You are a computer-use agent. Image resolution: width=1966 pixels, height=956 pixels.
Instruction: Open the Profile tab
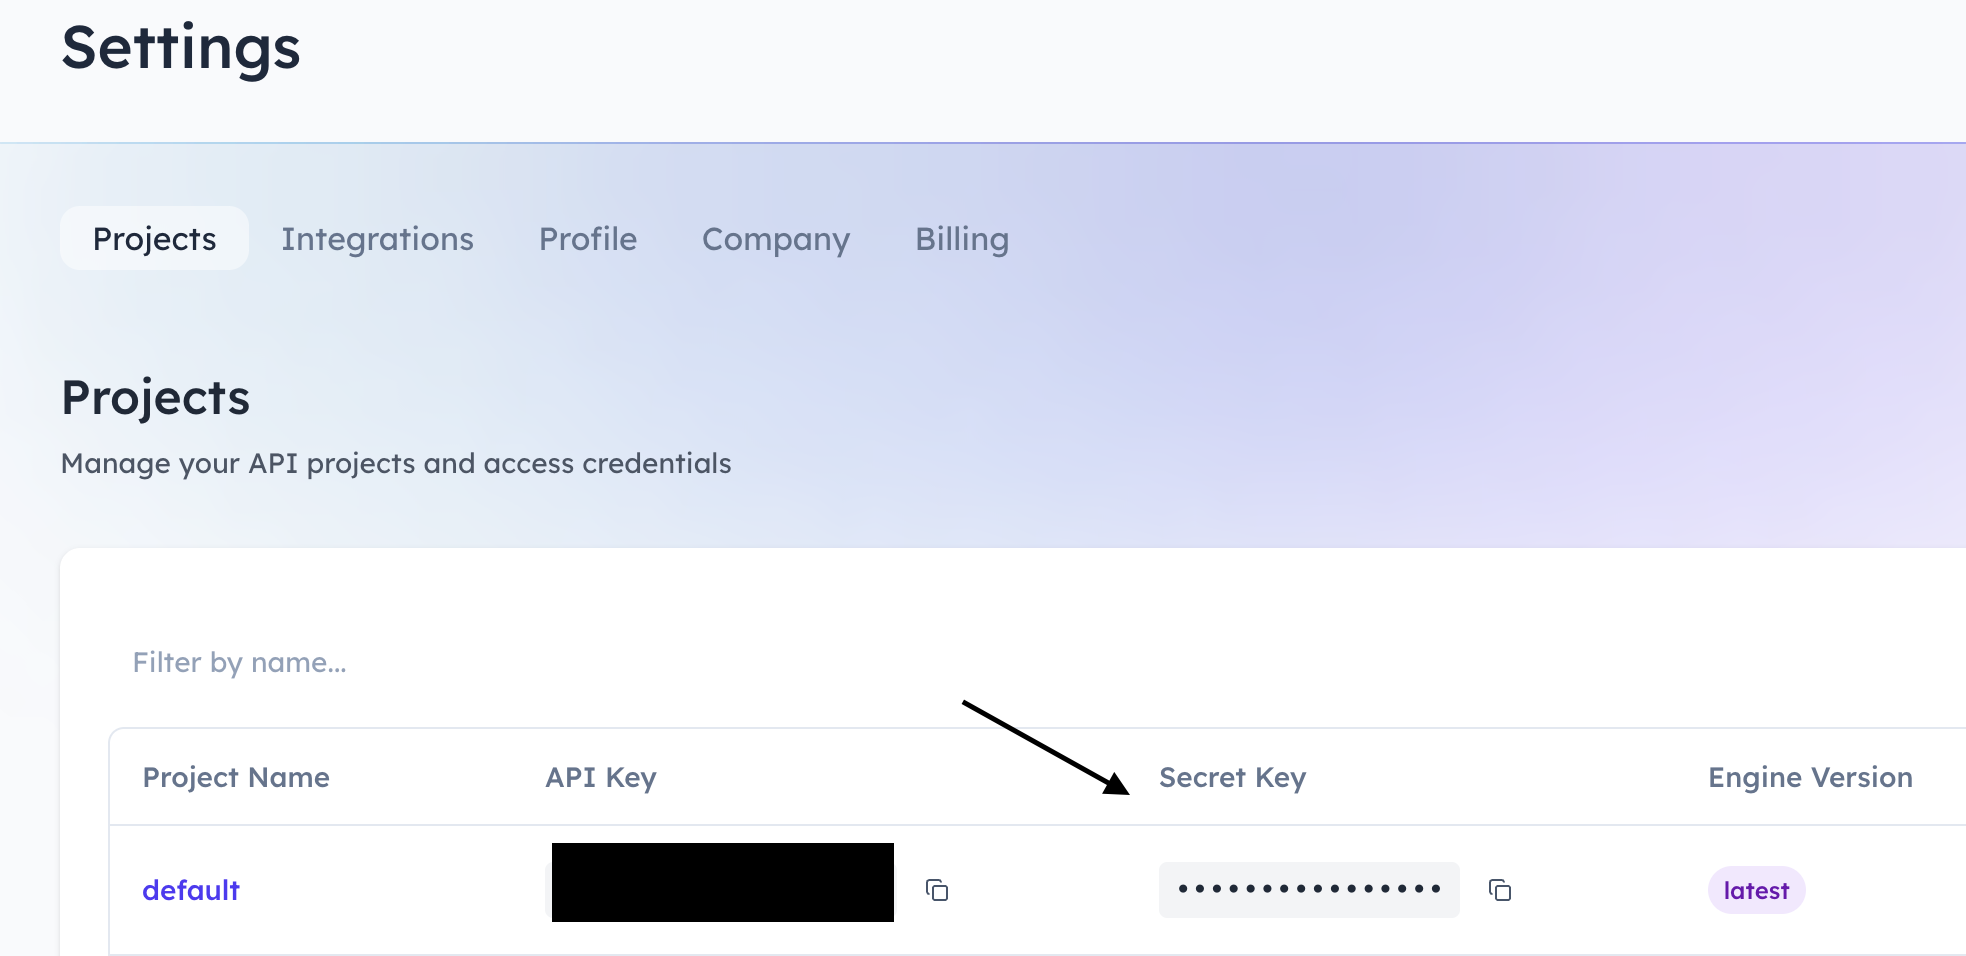coord(588,238)
